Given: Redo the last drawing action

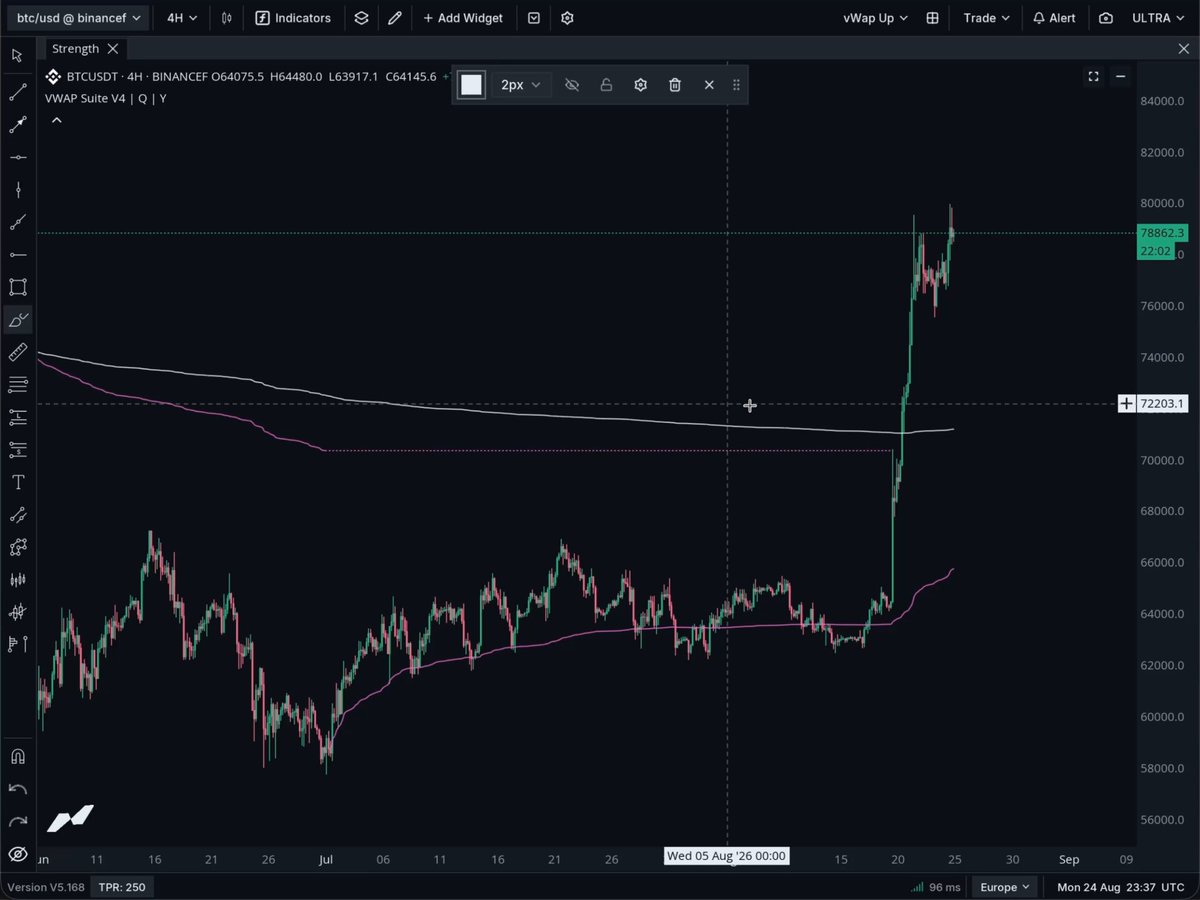Looking at the screenshot, I should point(17,821).
